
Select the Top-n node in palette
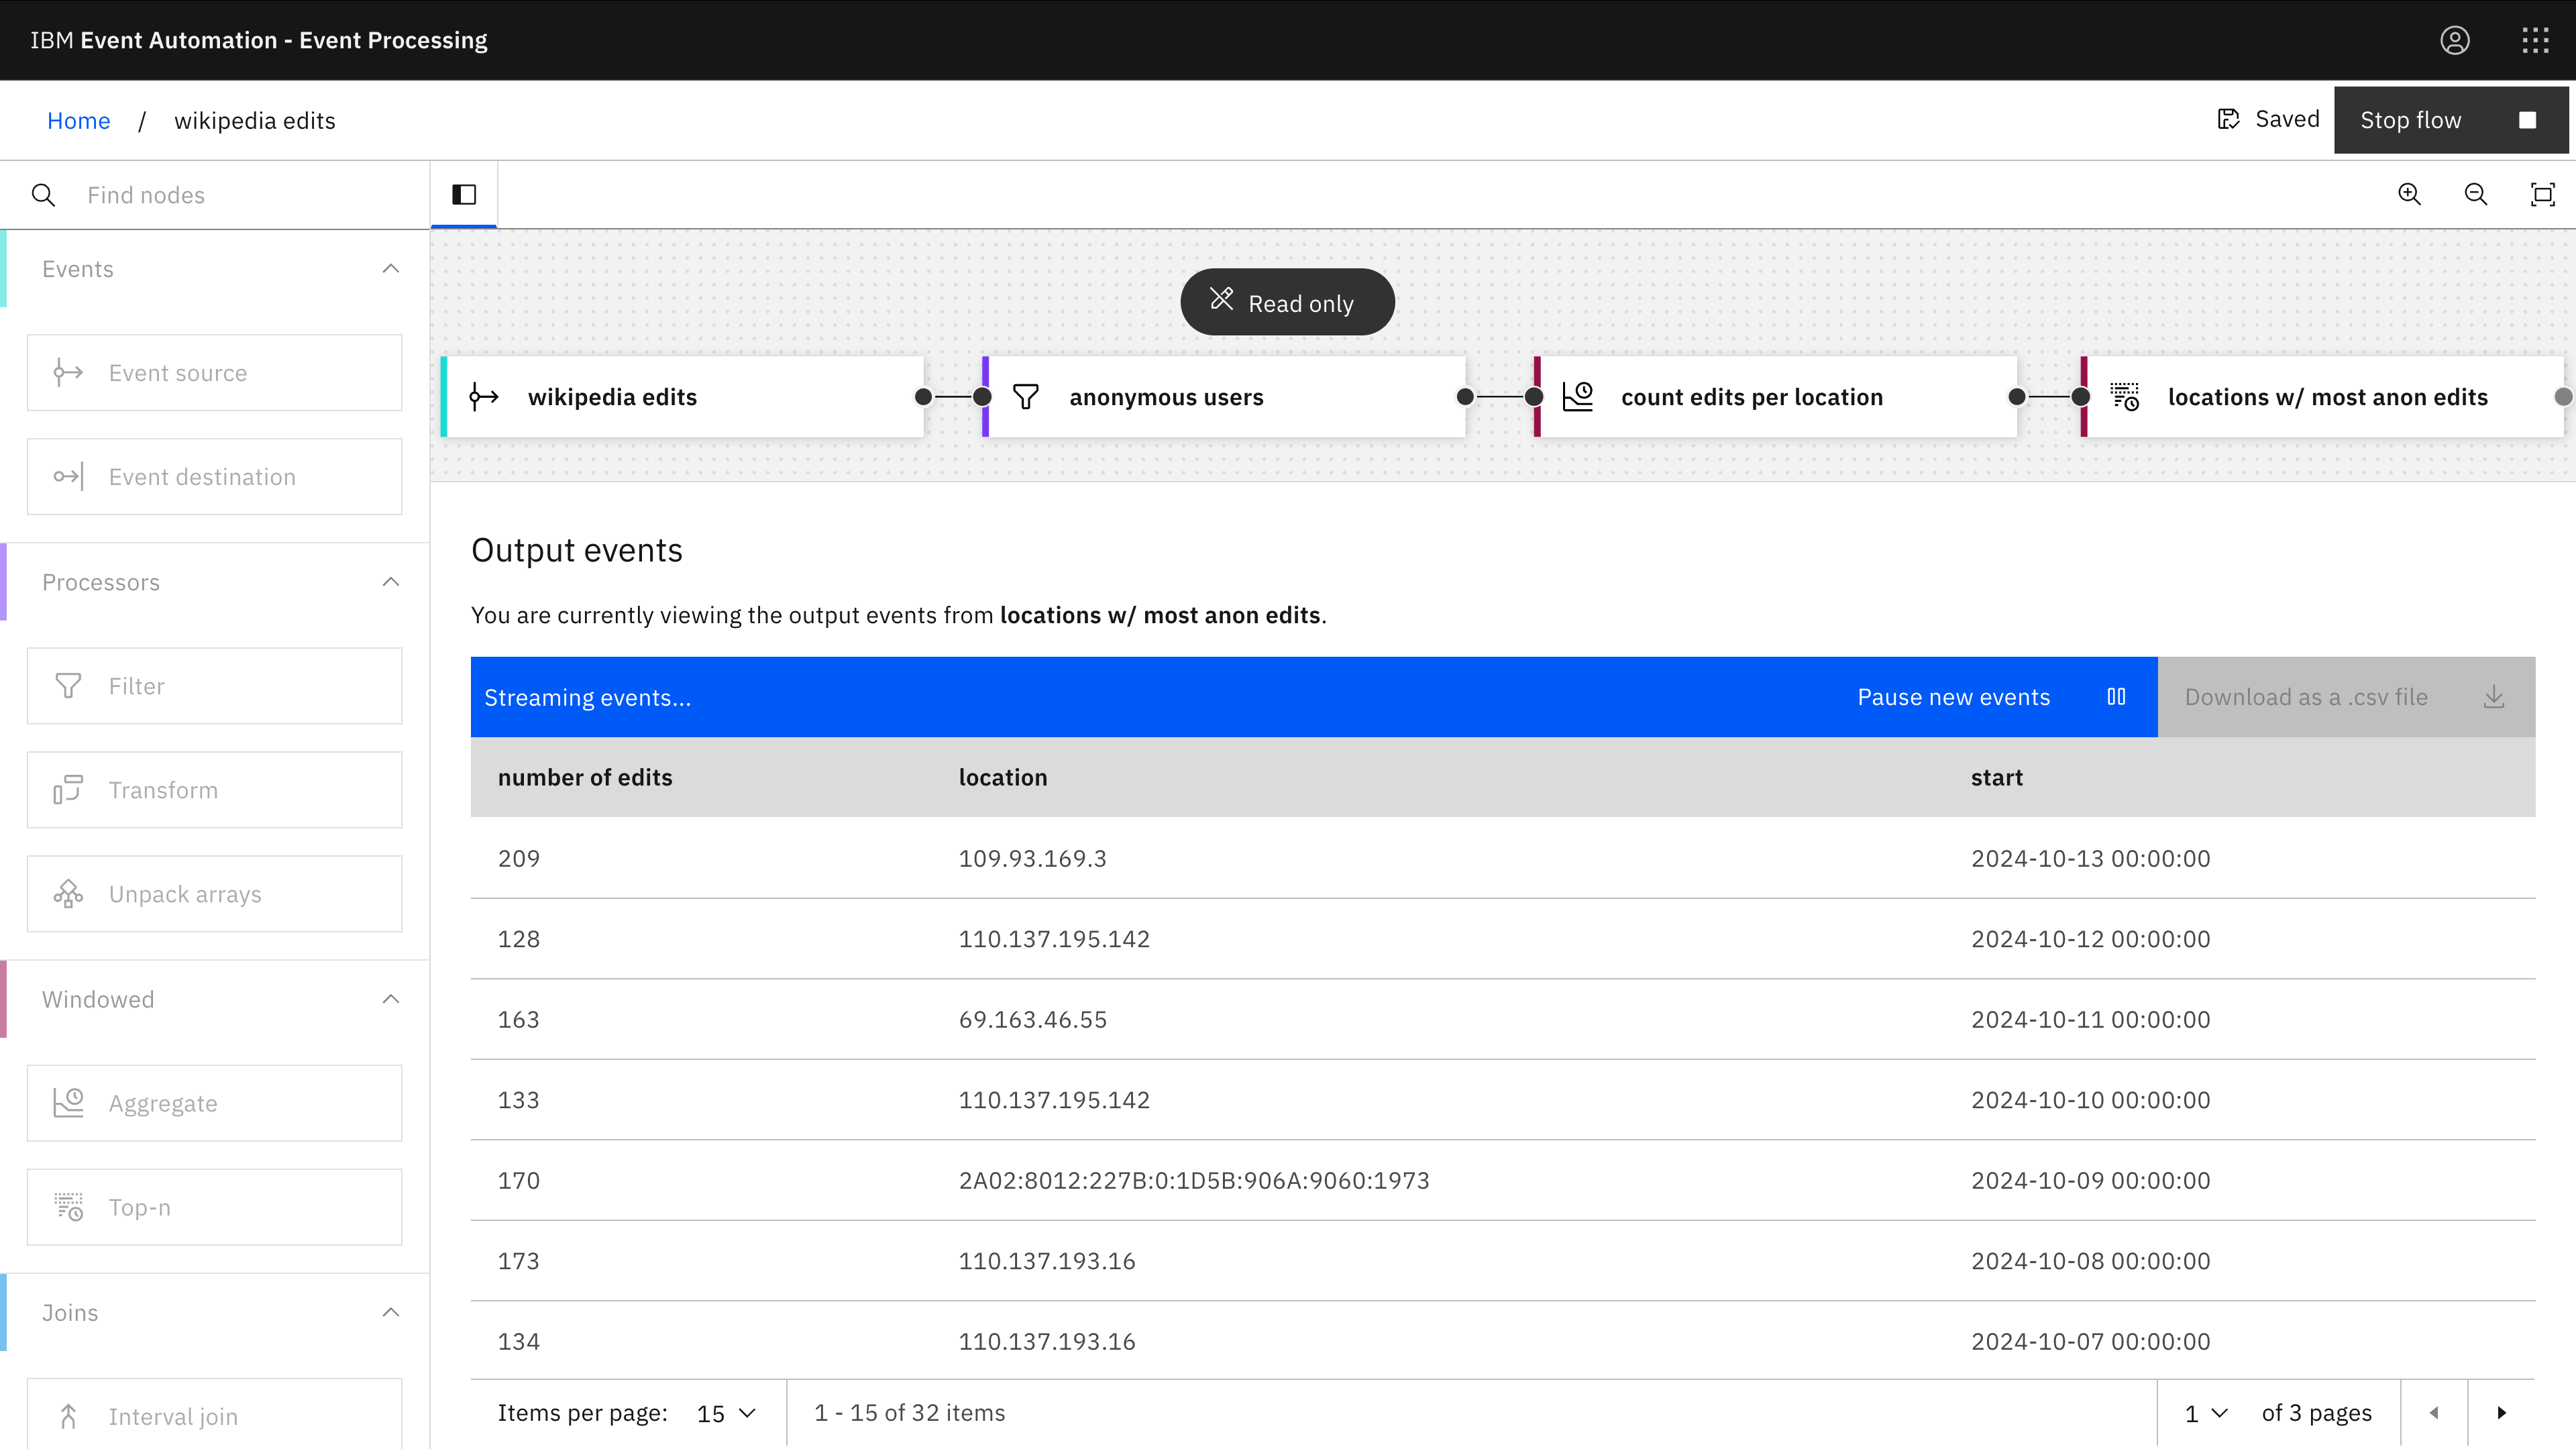pos(214,1207)
